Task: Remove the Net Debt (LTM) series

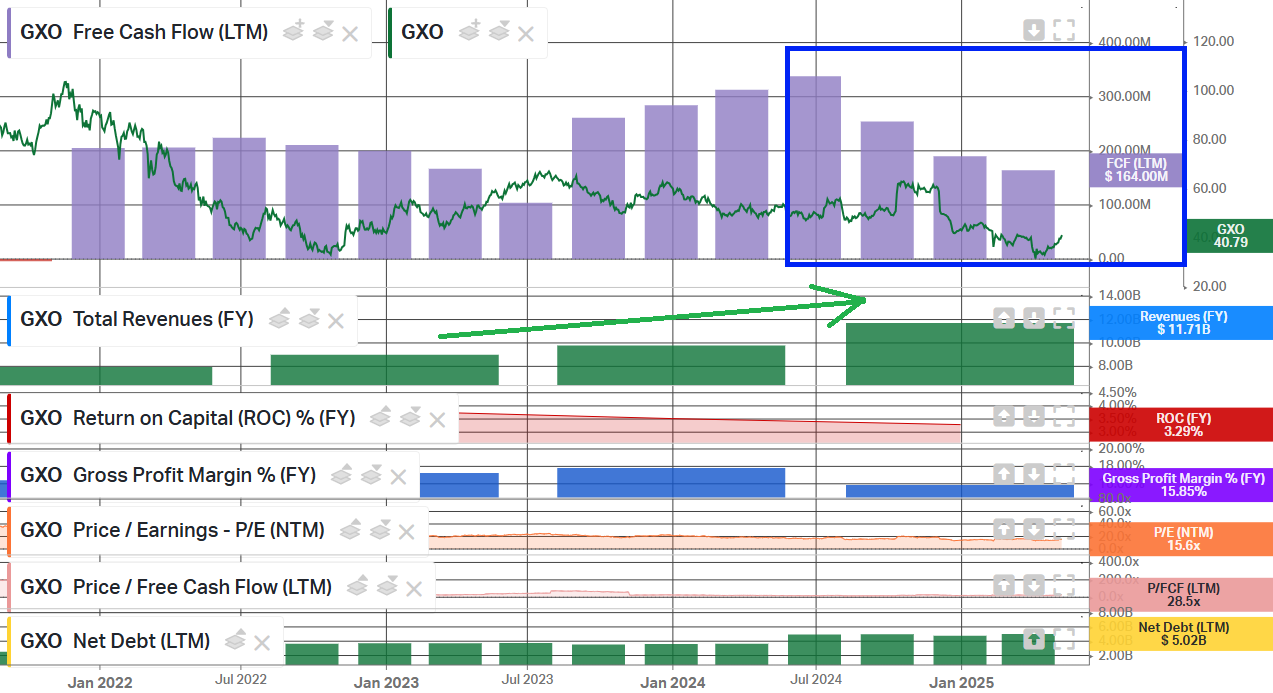Action: coord(262,642)
